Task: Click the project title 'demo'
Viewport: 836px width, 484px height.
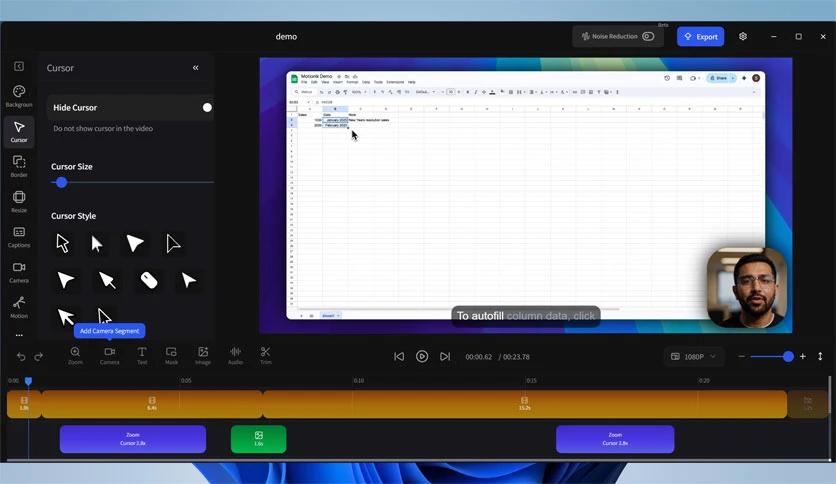Action: (x=286, y=37)
